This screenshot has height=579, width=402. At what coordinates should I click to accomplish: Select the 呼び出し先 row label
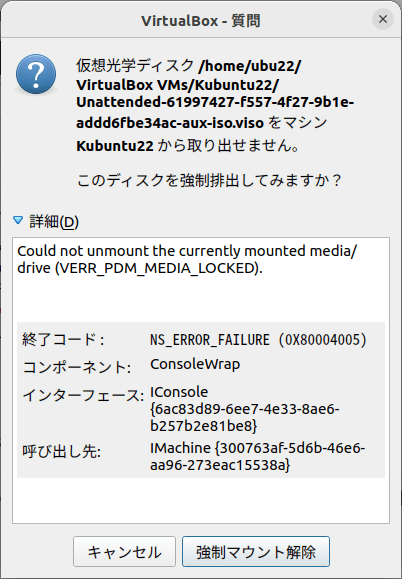click(62, 451)
